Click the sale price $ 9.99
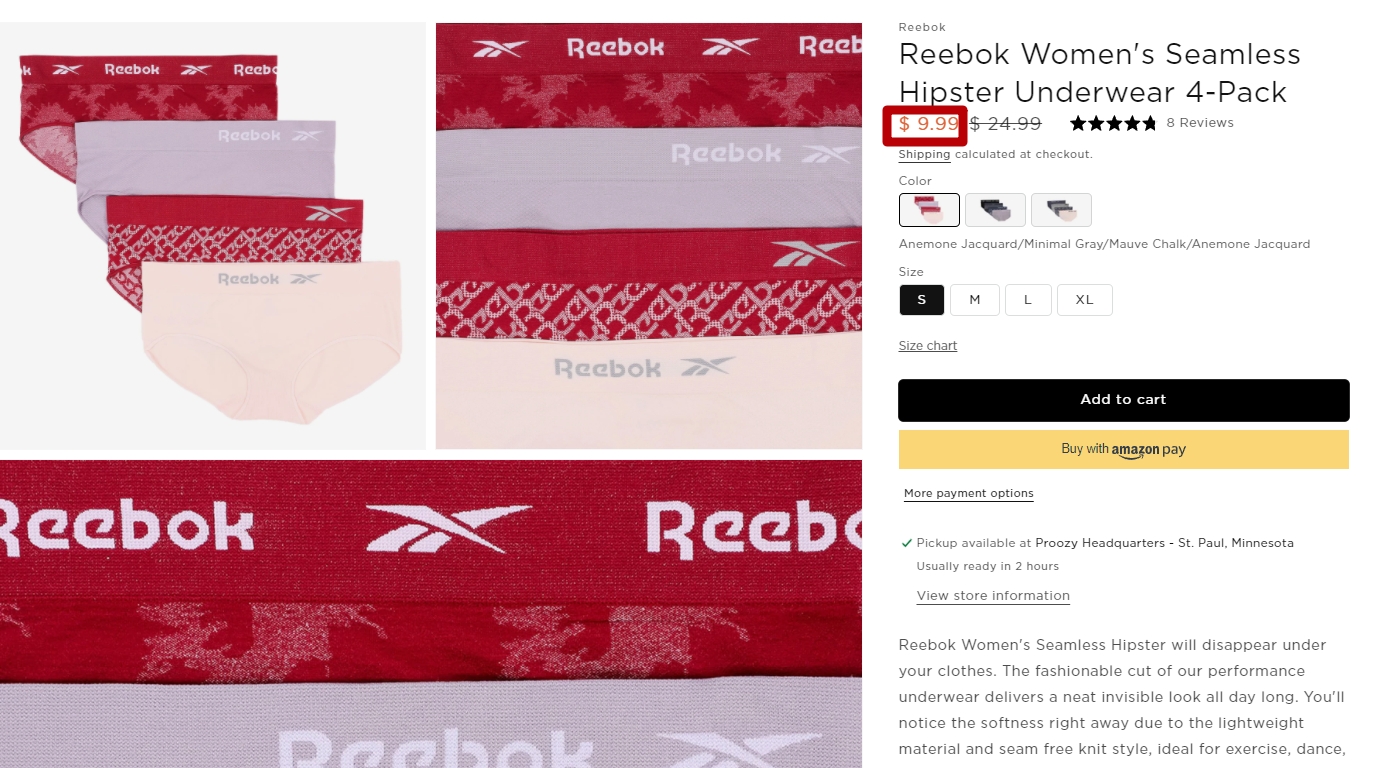The image size is (1397, 768). click(x=929, y=124)
